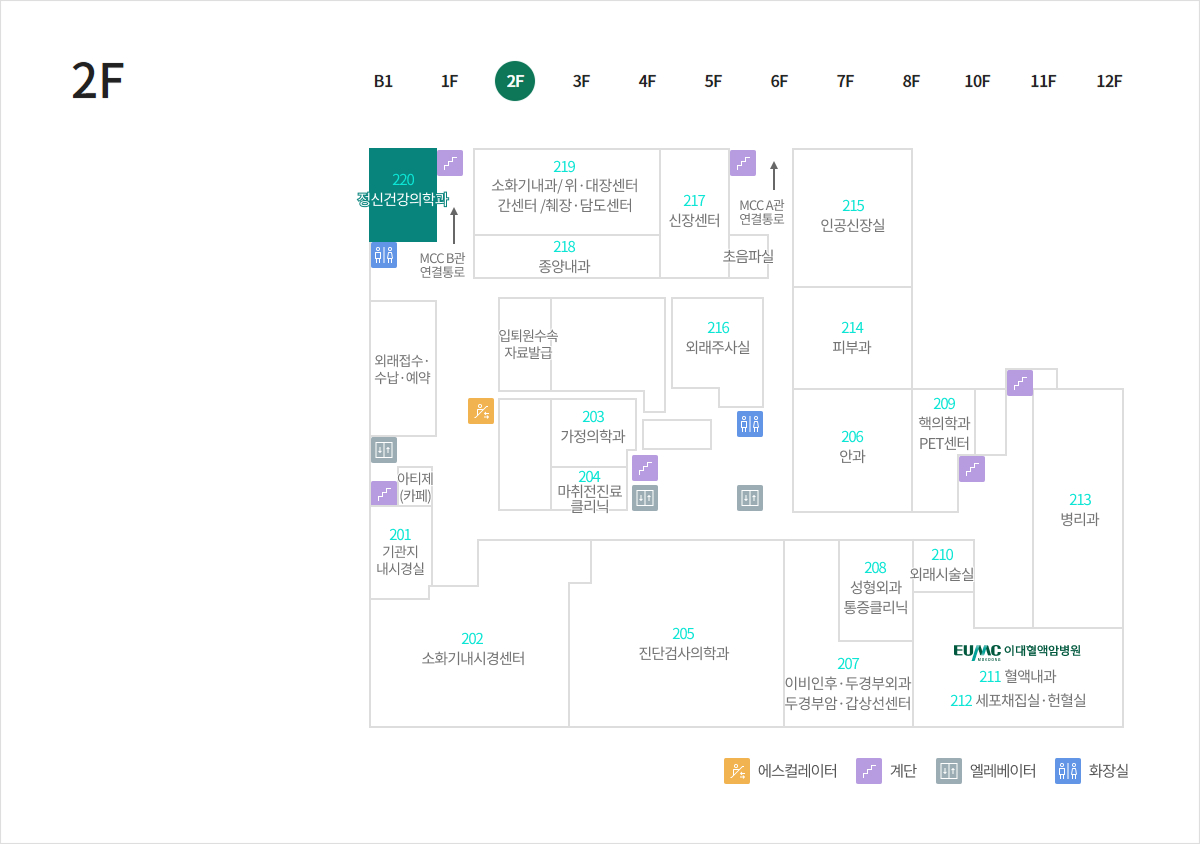Click the 엘리베이터 legend icon

[x=949, y=771]
